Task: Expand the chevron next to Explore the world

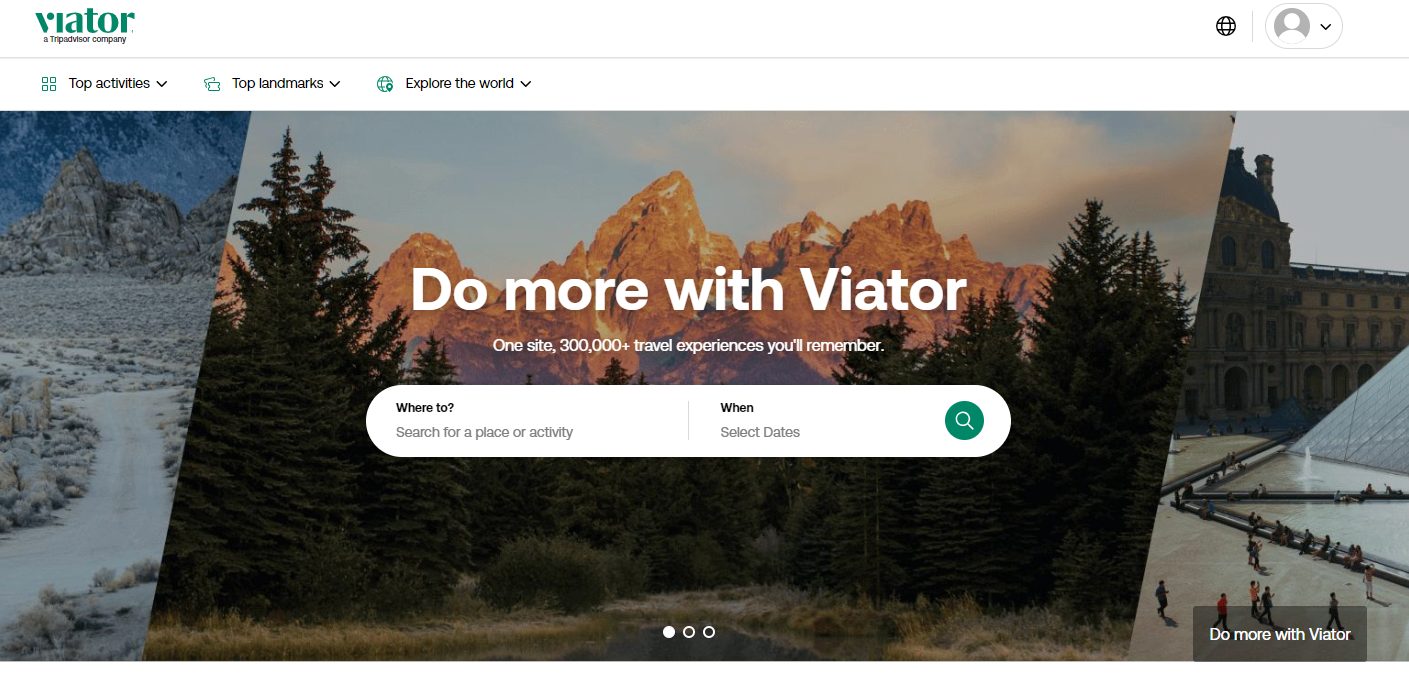Action: point(526,84)
